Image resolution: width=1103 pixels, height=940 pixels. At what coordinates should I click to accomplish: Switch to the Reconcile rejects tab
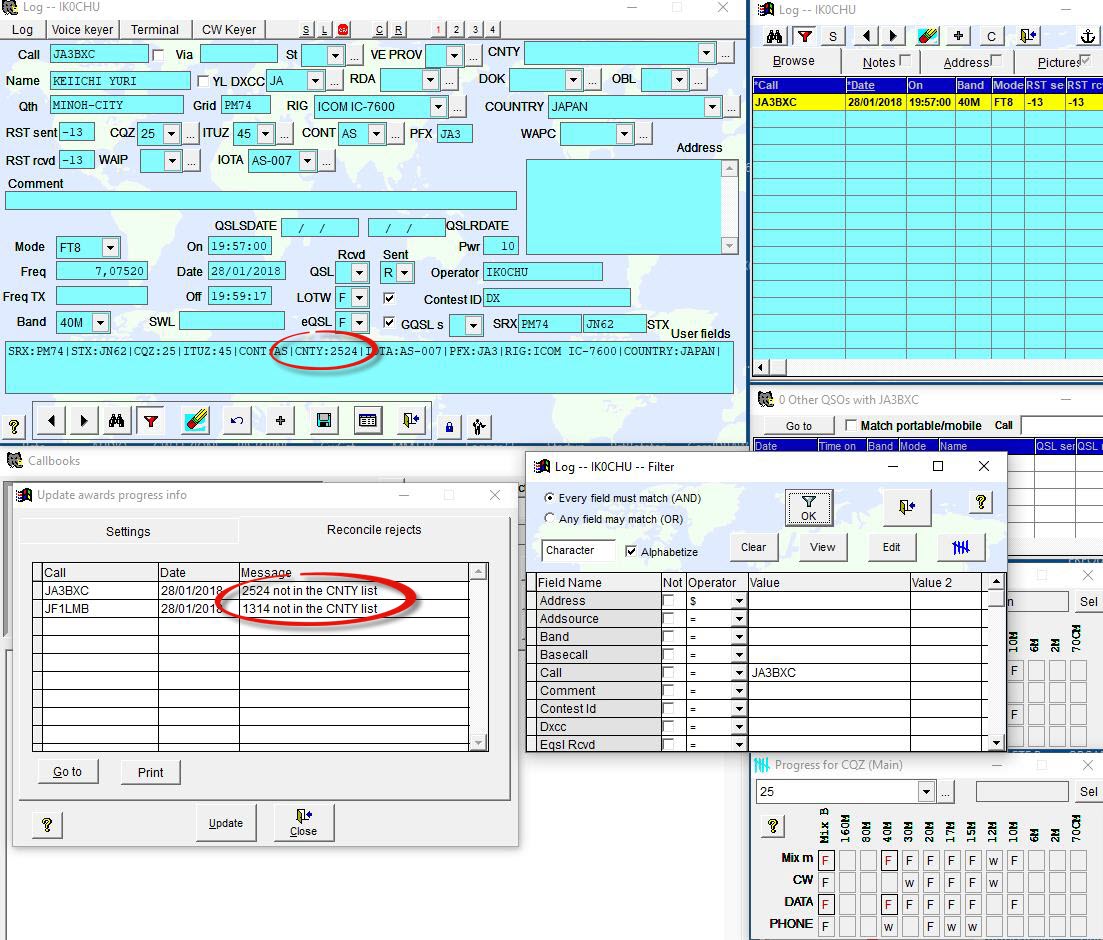[374, 530]
